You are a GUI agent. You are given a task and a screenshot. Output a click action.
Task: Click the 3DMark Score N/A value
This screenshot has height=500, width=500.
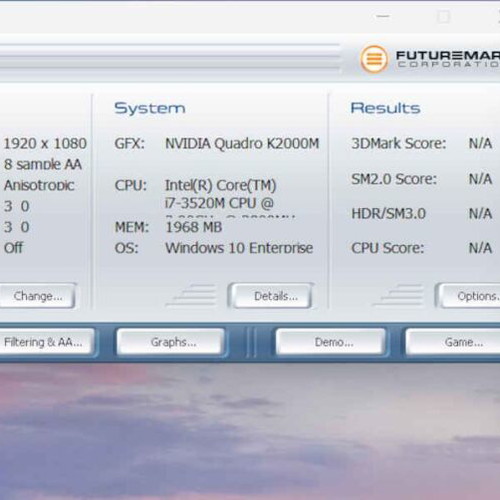[480, 144]
